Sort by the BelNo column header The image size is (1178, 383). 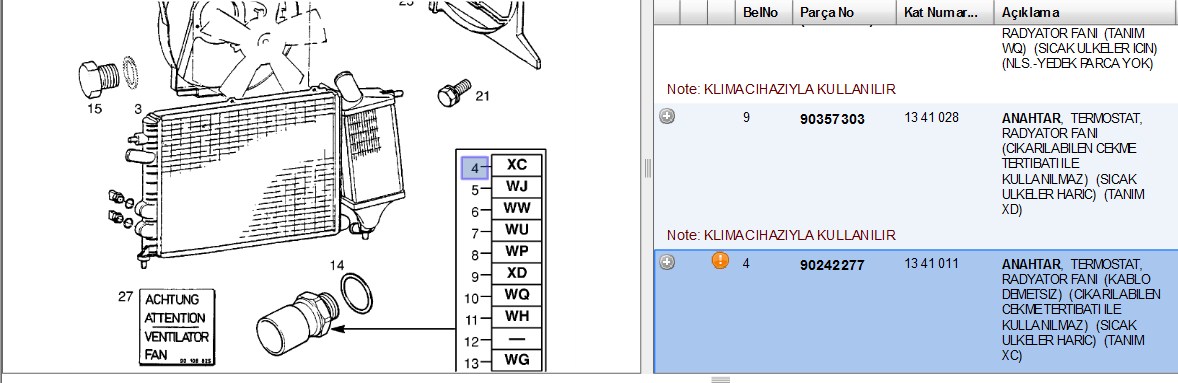point(763,13)
